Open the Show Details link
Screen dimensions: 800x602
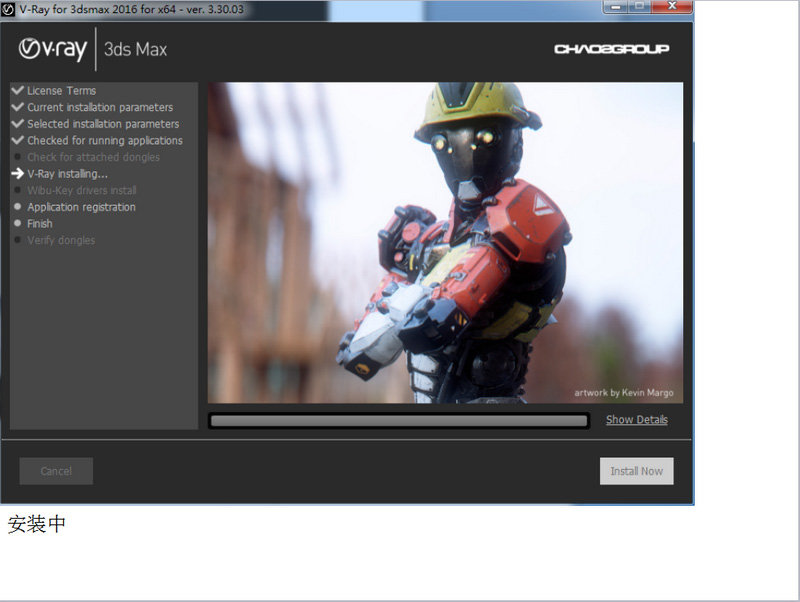[x=637, y=420]
